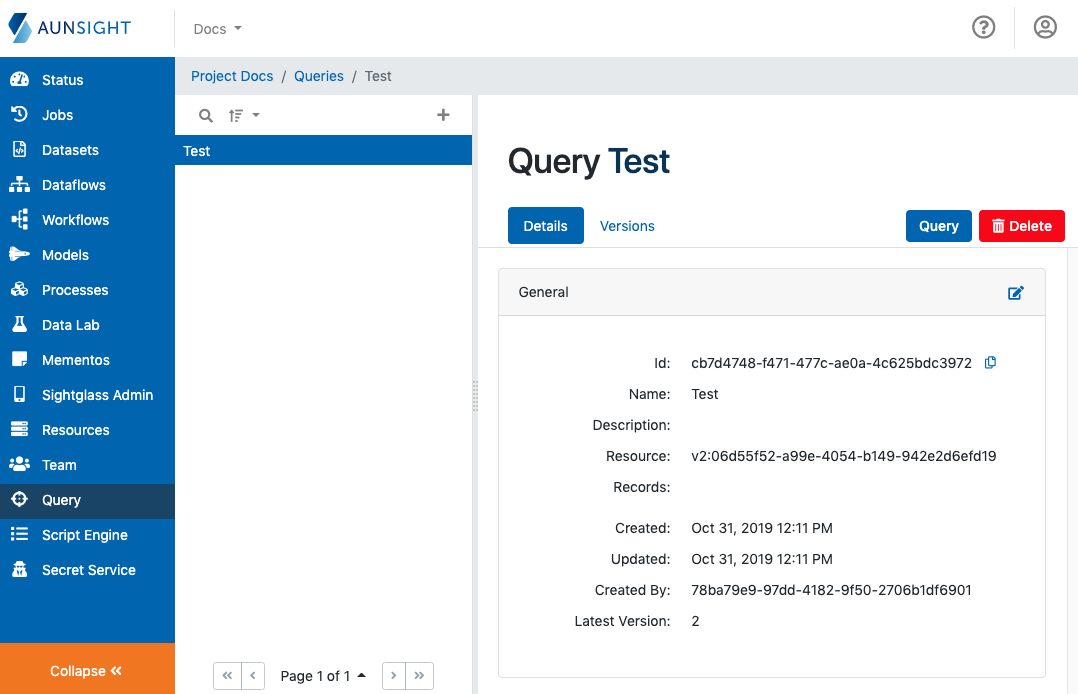The width and height of the screenshot is (1078, 694).
Task: Edit the General section with pencil icon
Action: pyautogui.click(x=1015, y=293)
